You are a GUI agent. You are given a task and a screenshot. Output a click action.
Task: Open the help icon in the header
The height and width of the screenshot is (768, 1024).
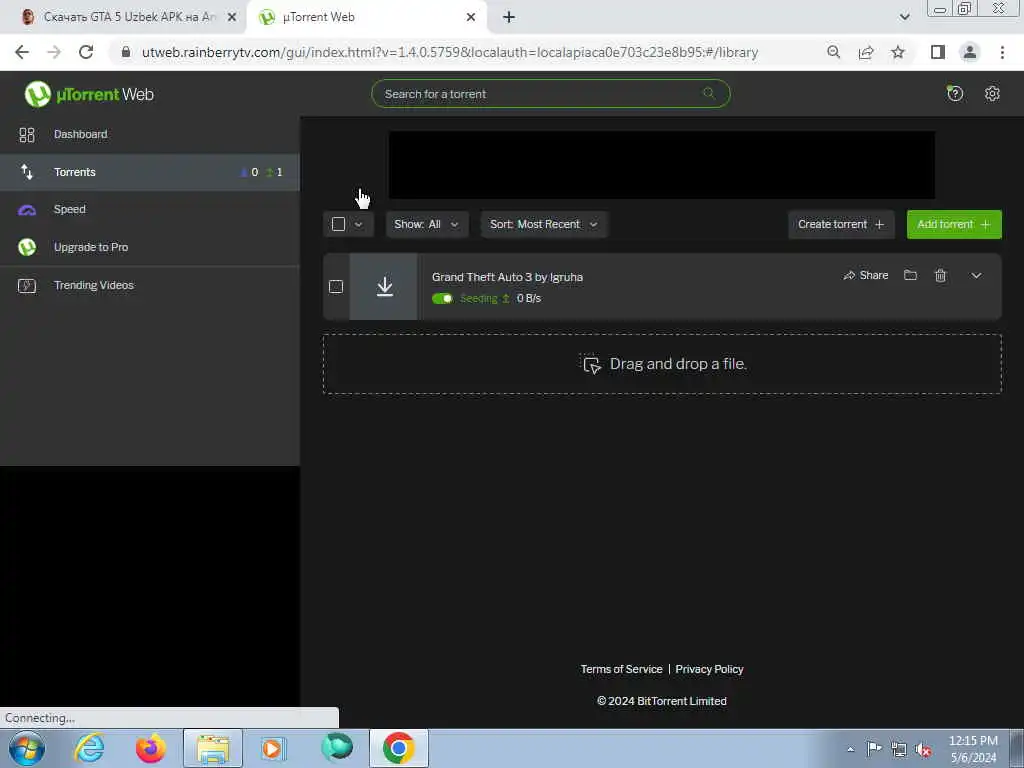[x=955, y=93]
